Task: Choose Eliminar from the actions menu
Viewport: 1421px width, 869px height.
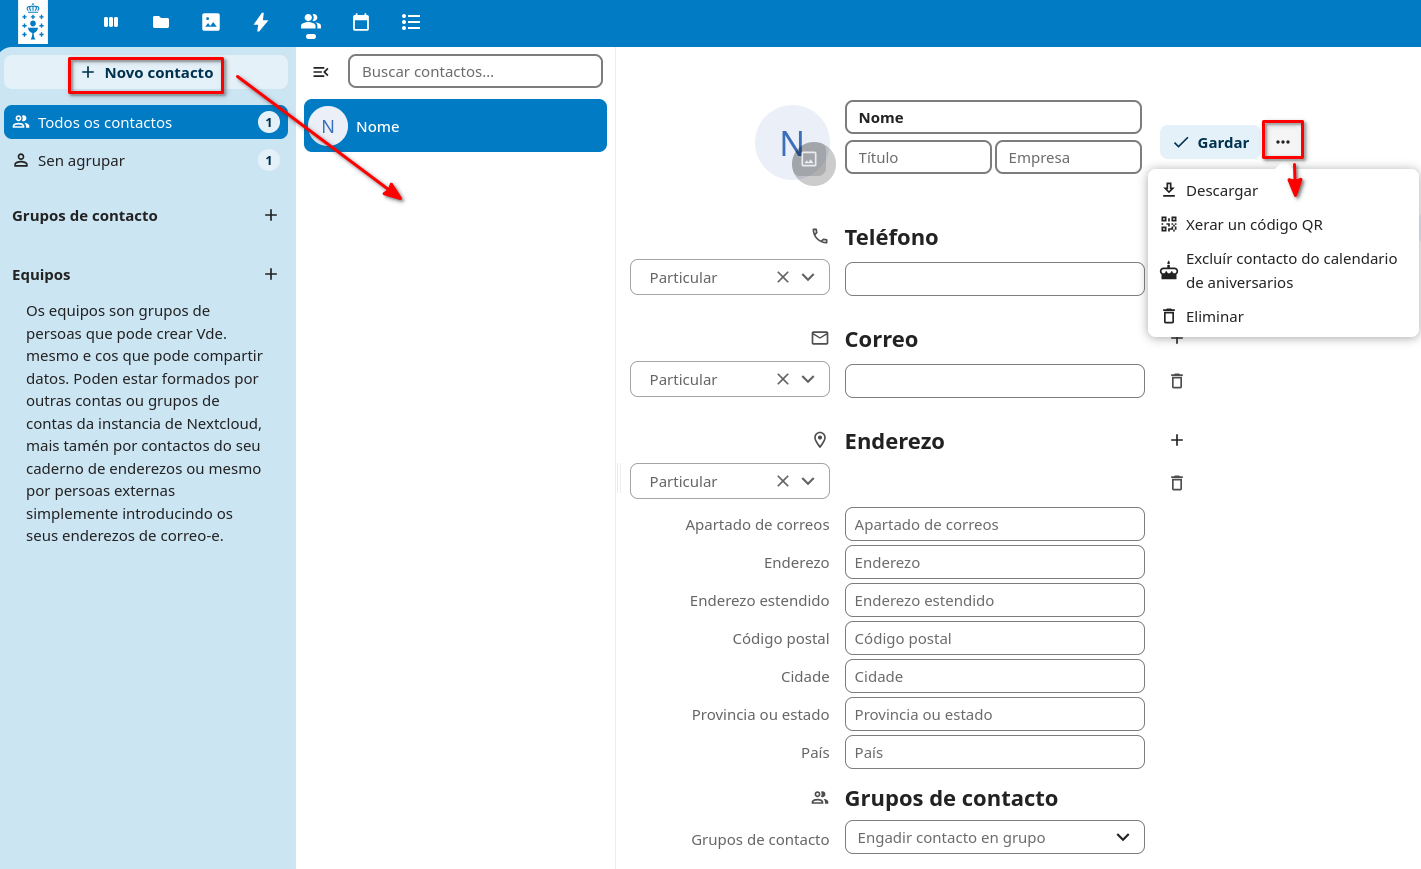Action: [x=1214, y=316]
